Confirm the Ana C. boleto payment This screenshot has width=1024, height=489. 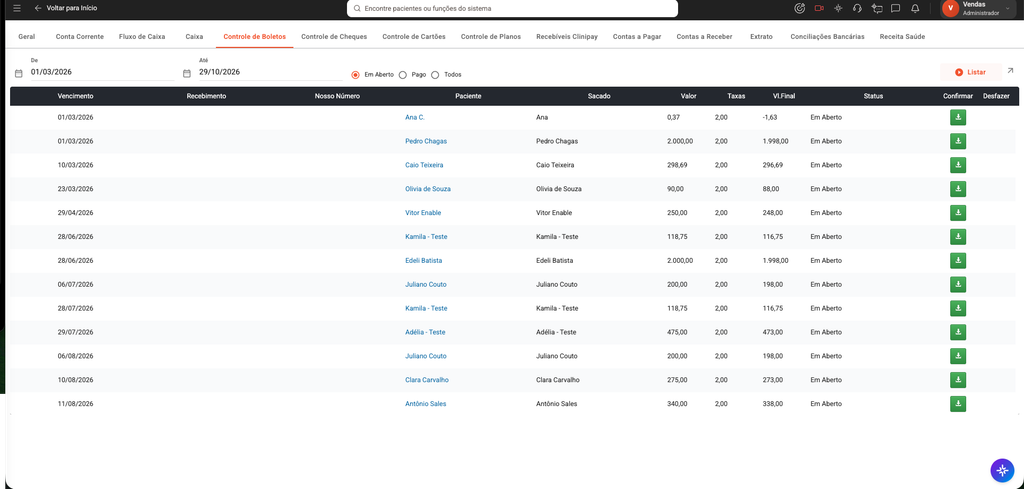[958, 118]
